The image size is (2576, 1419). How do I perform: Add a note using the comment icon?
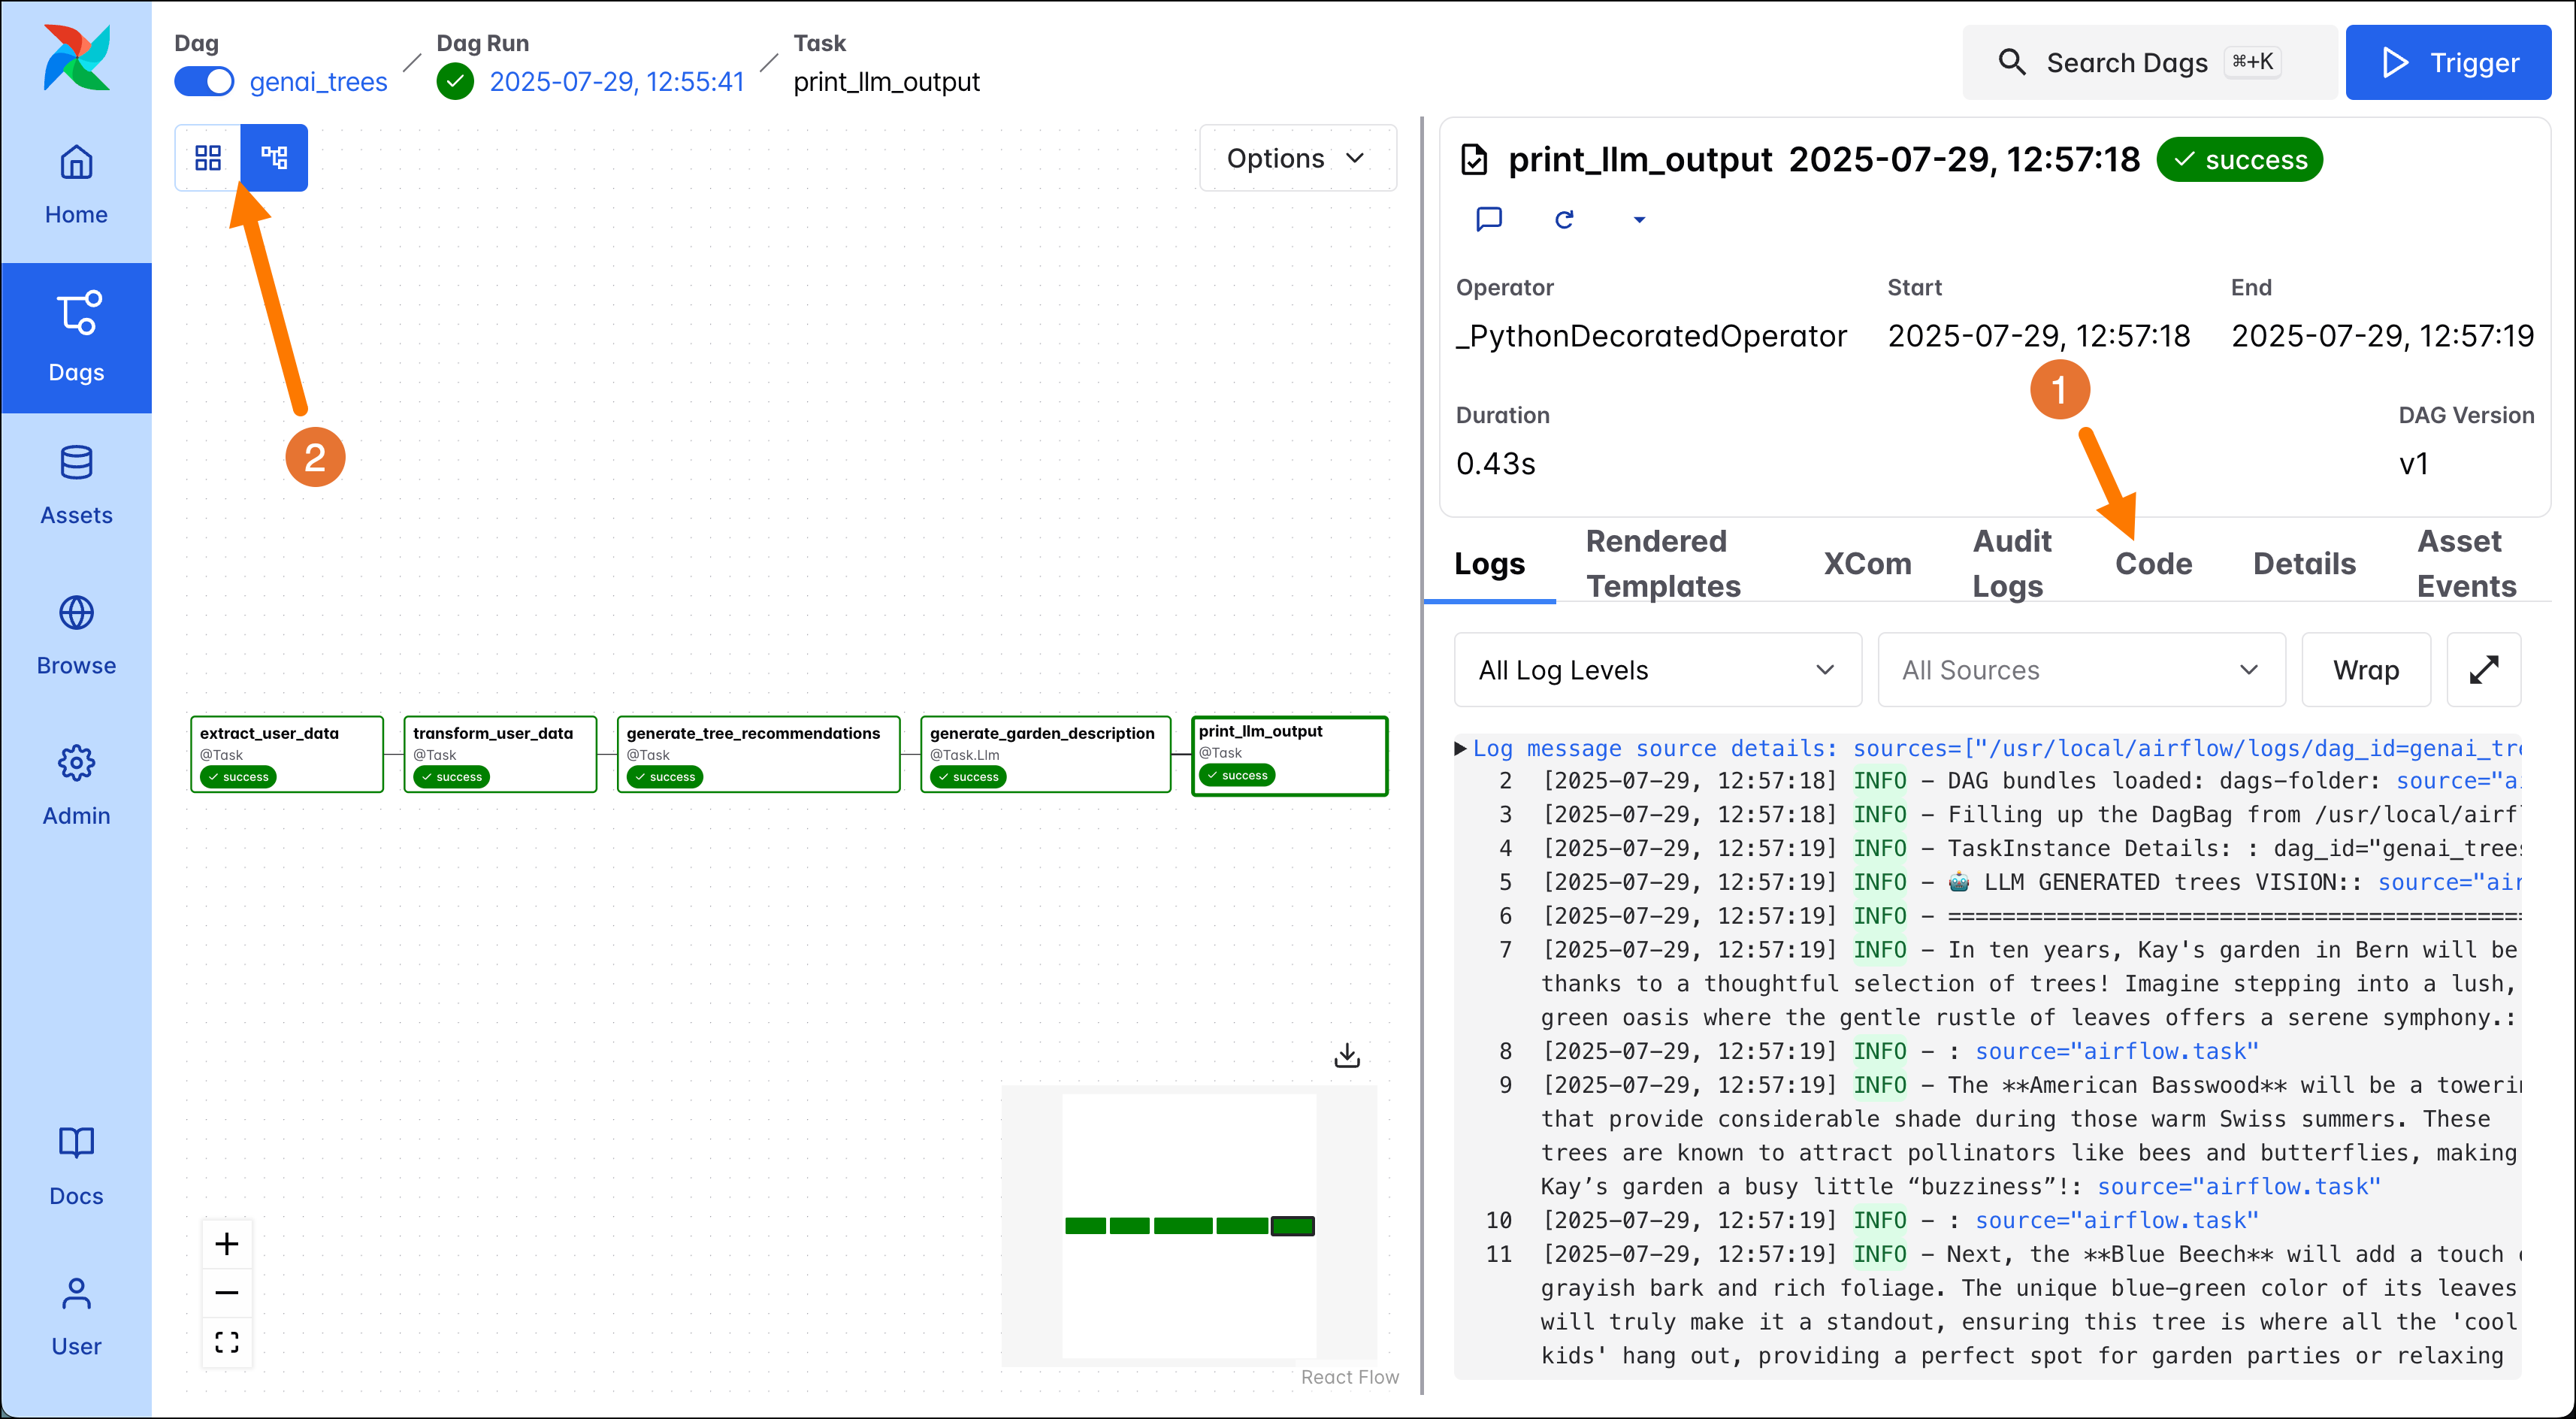click(1489, 219)
